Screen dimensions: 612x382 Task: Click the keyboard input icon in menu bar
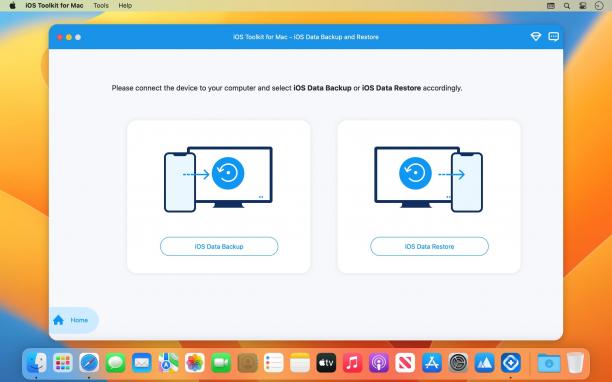point(551,6)
